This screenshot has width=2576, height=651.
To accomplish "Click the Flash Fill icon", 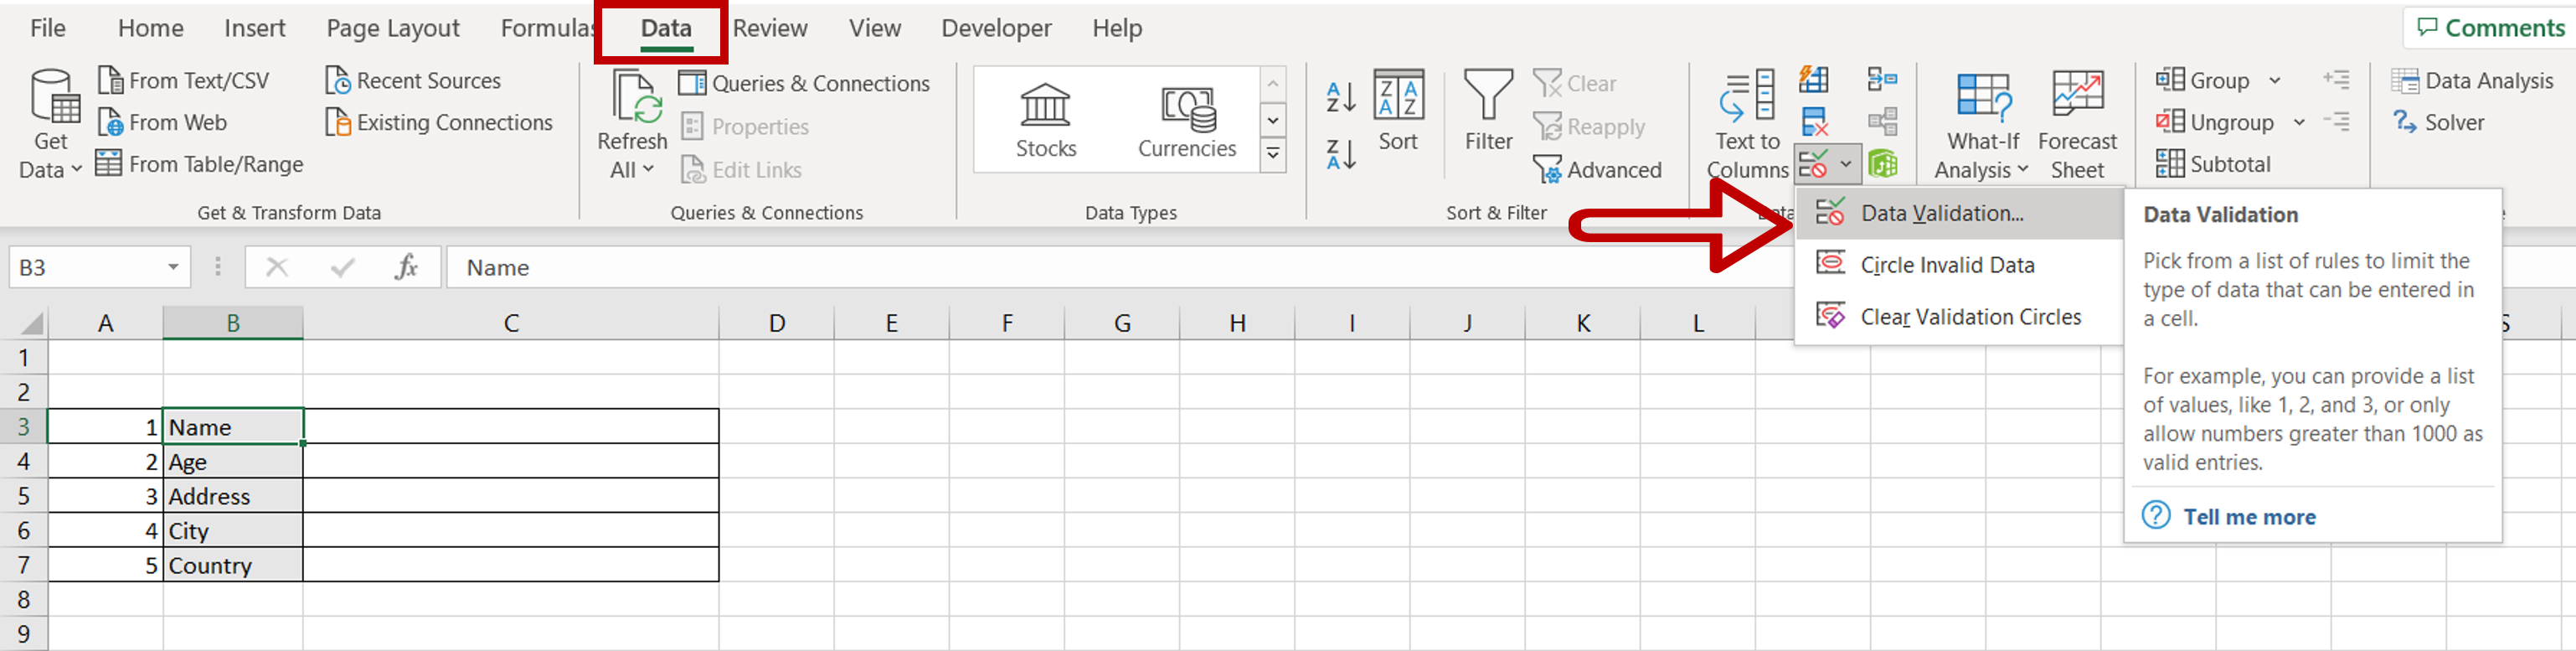I will pyautogui.click(x=1813, y=79).
